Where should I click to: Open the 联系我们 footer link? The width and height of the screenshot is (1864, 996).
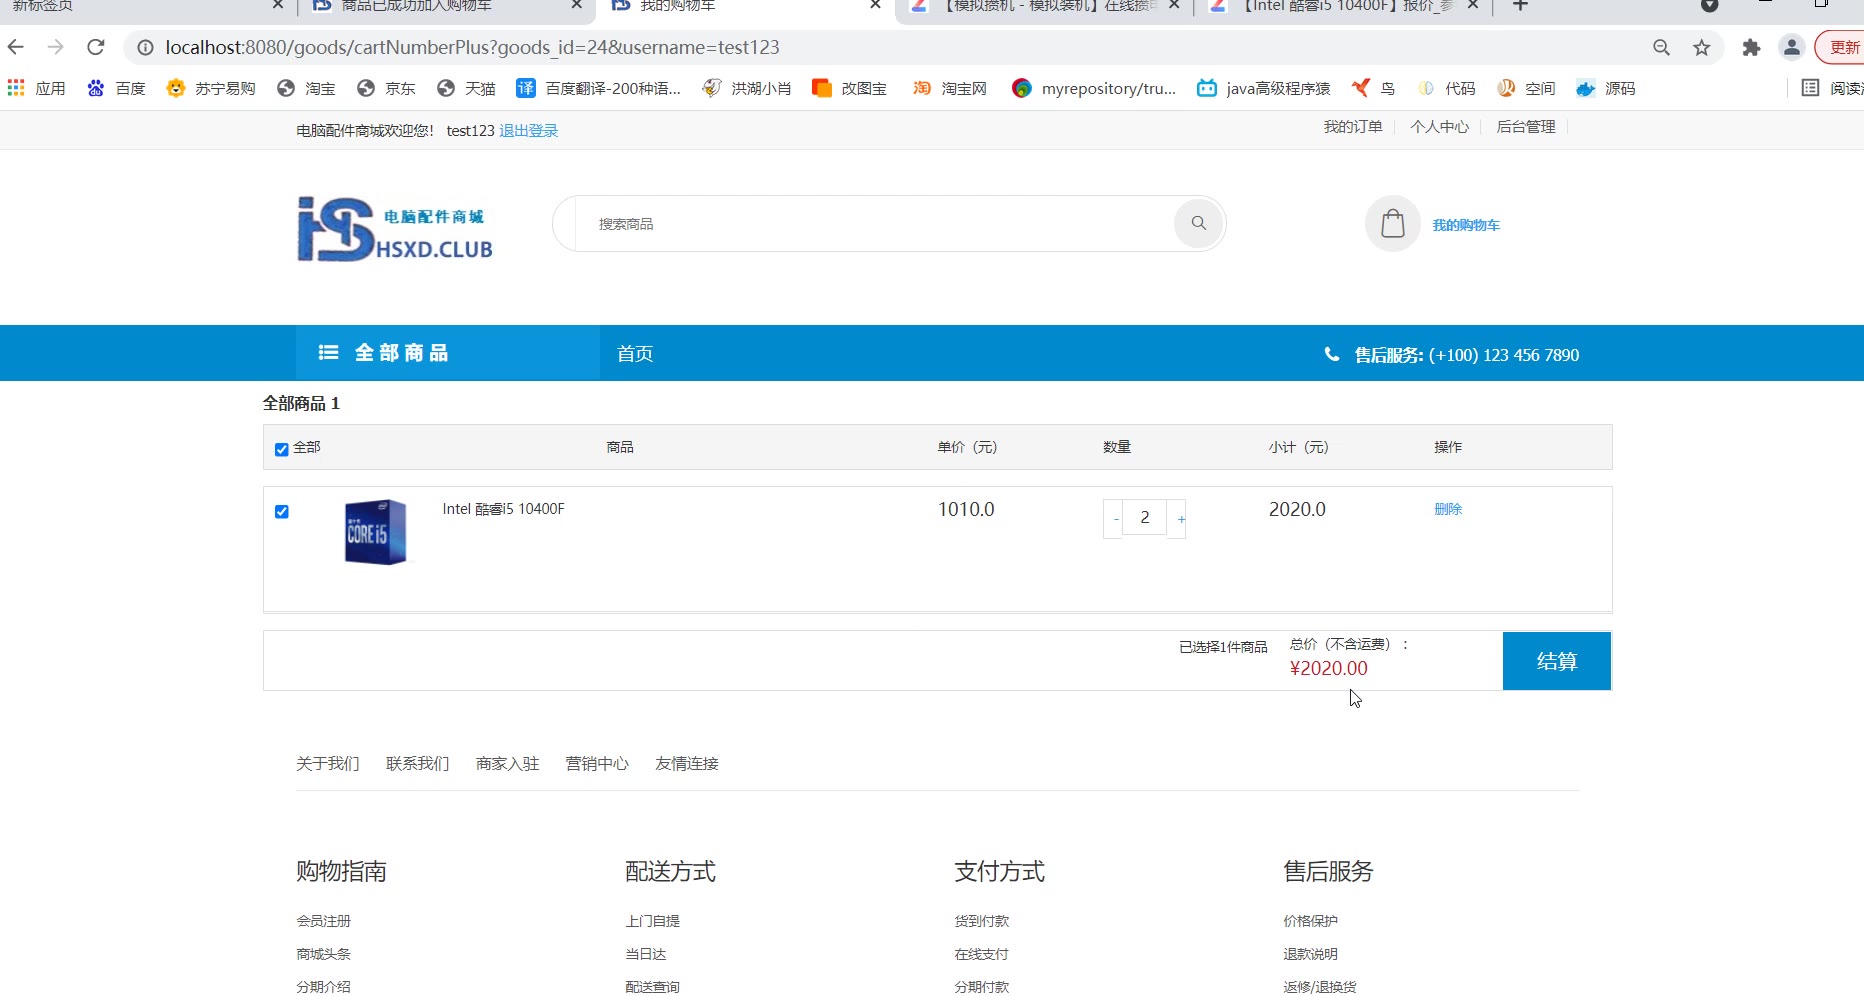[x=418, y=764]
